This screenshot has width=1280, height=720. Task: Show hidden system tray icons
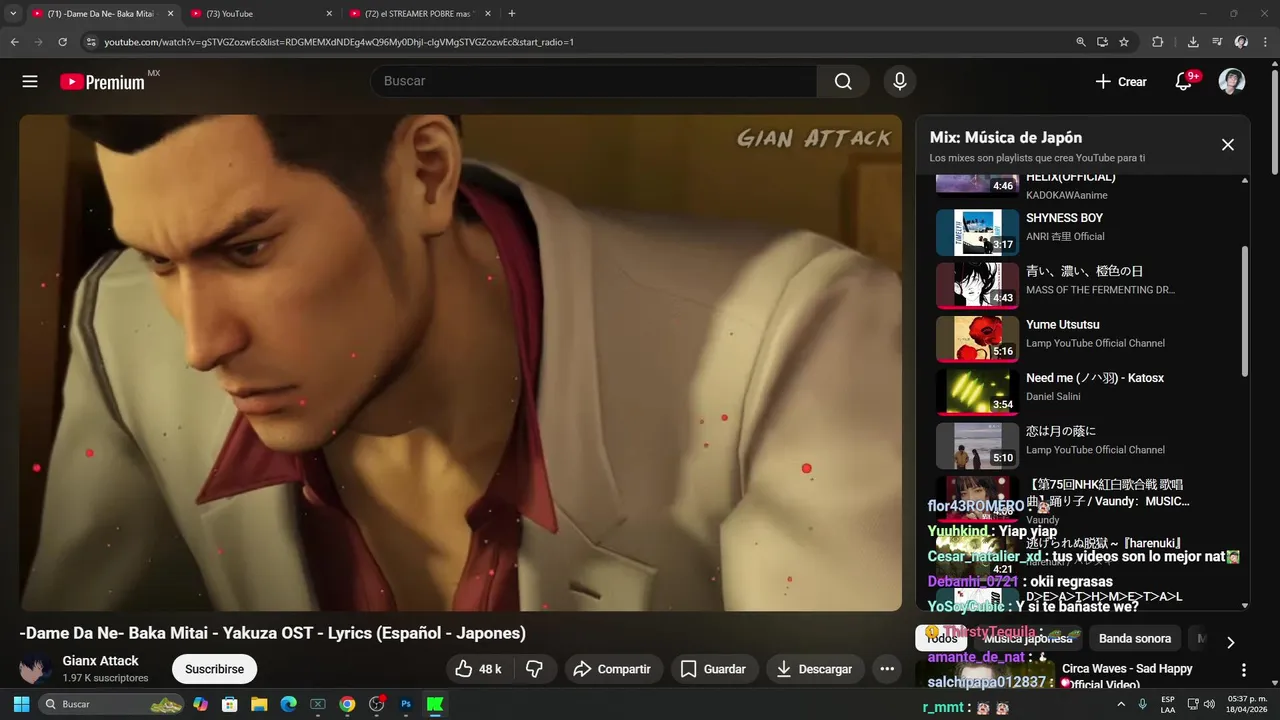pyautogui.click(x=1122, y=704)
